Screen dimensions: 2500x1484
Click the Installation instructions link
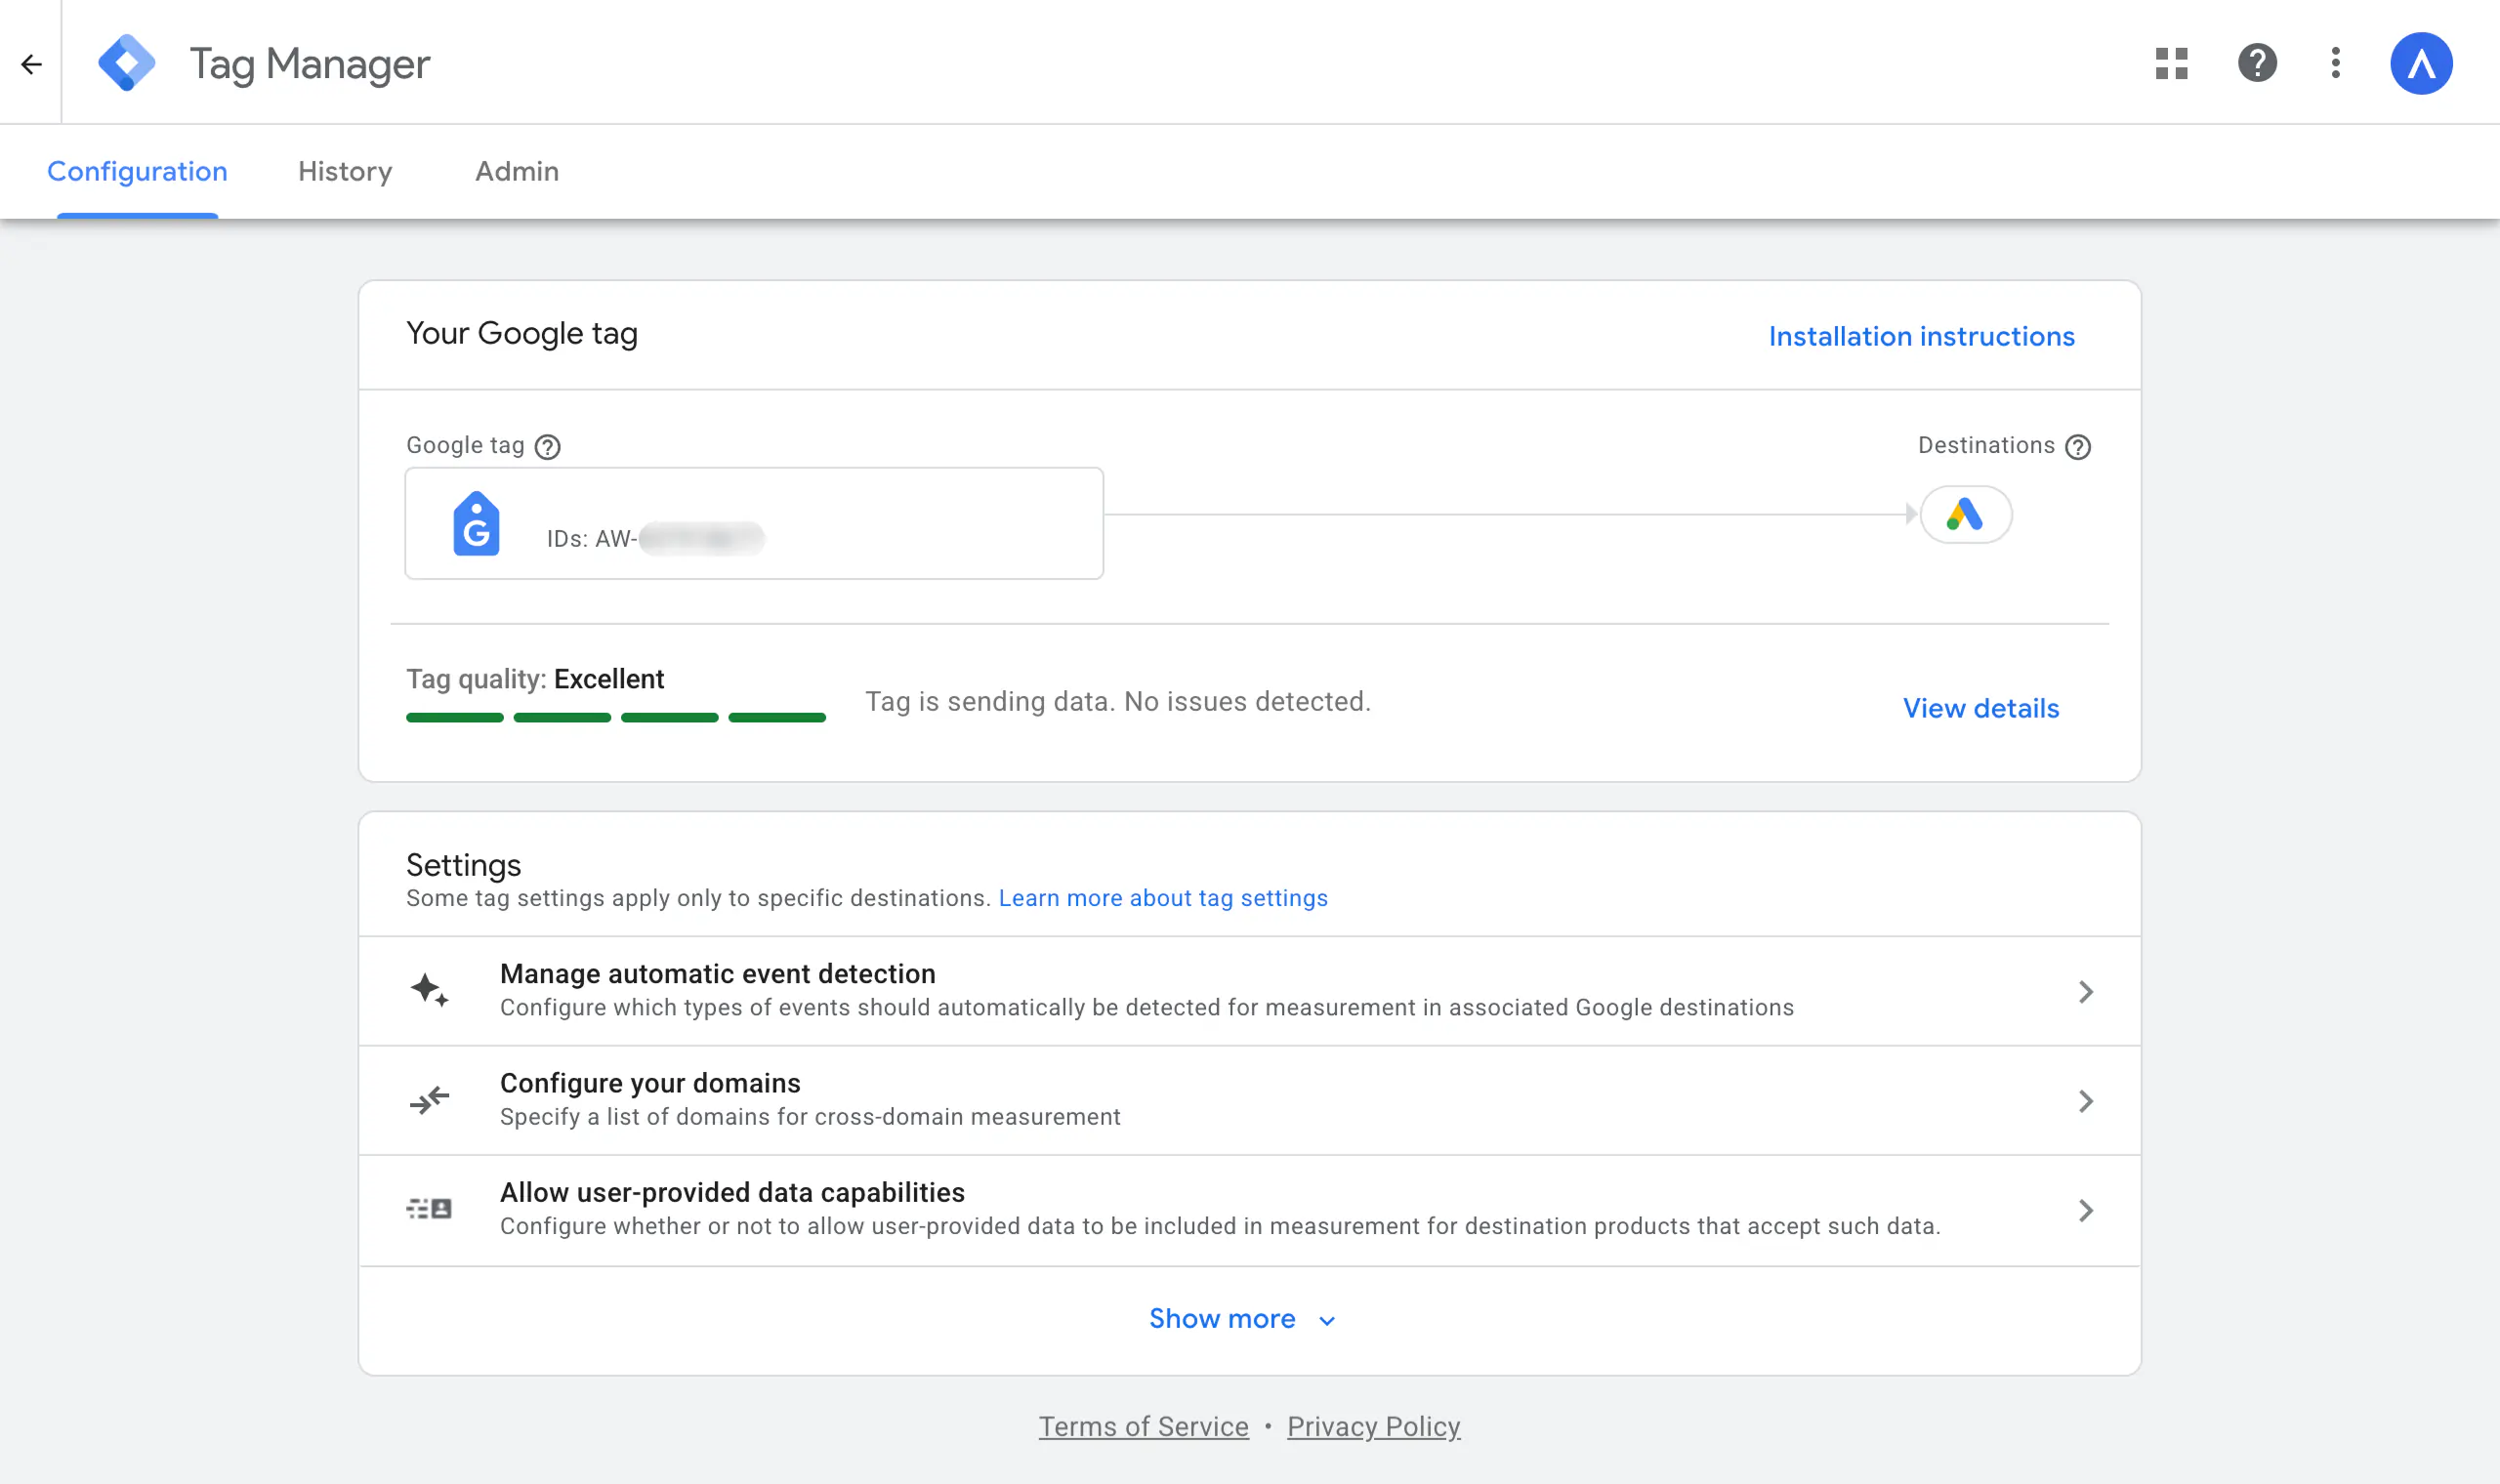1921,336
